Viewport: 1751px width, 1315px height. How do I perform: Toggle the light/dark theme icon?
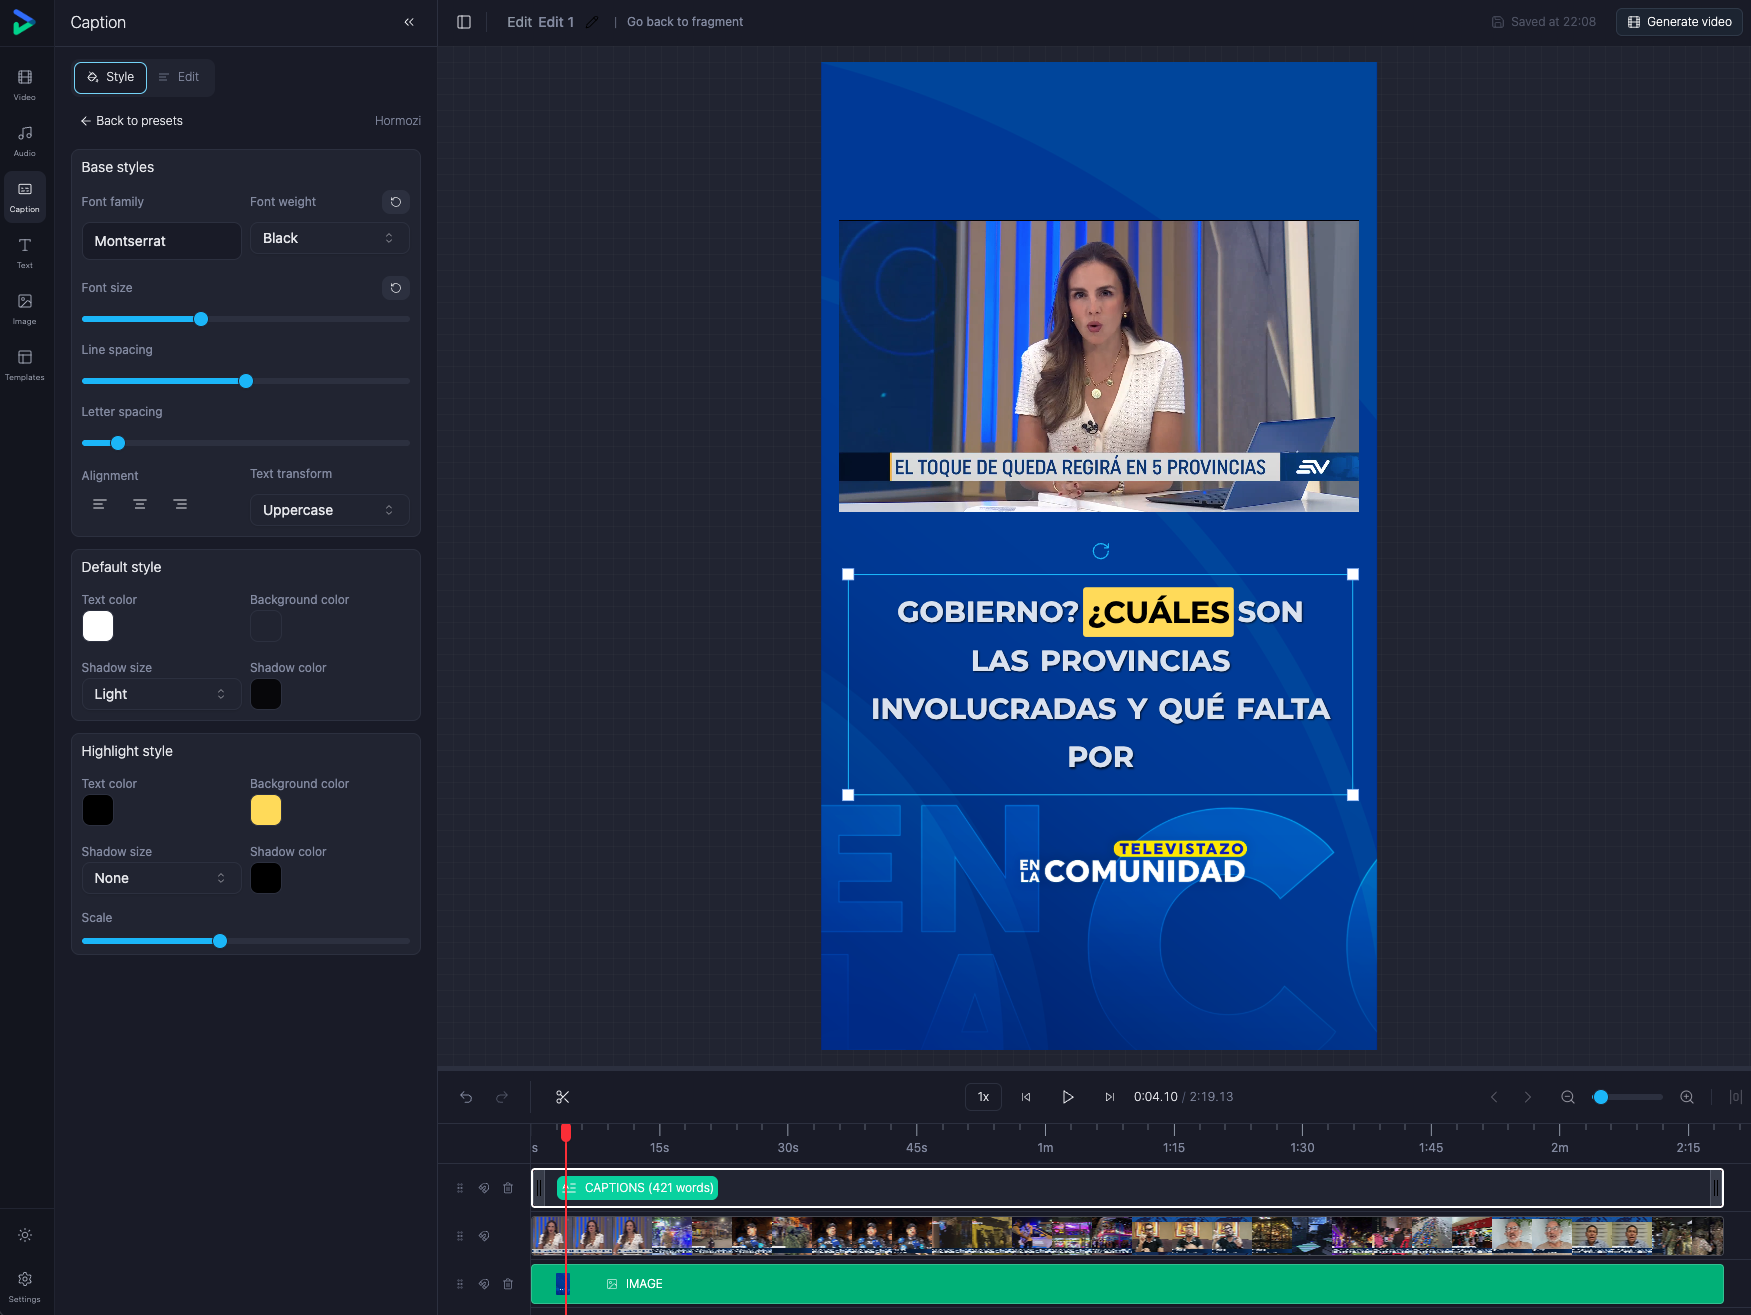[x=25, y=1235]
